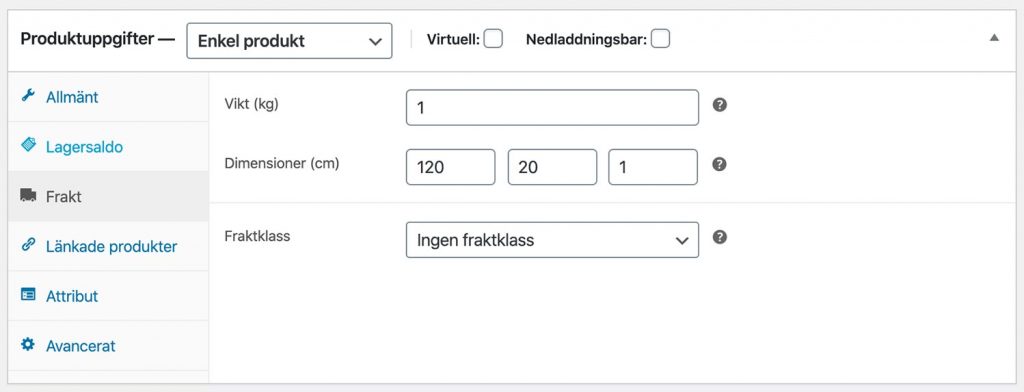Click the chain link icon for Länkade produkter

click(x=27, y=245)
